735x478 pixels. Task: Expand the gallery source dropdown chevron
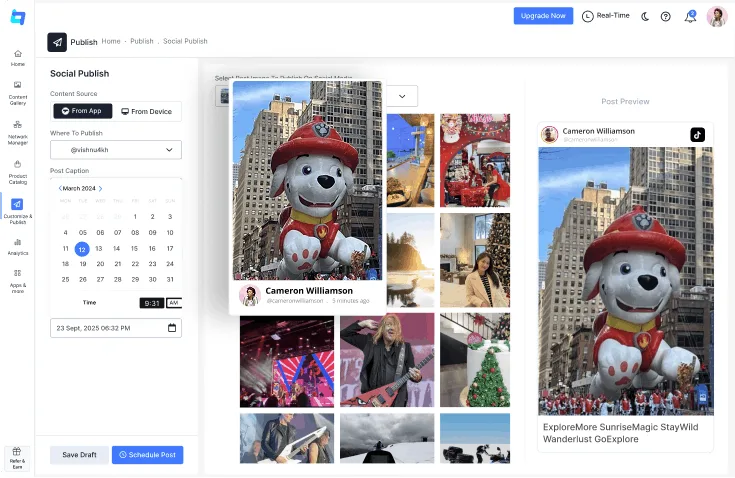pyautogui.click(x=402, y=96)
